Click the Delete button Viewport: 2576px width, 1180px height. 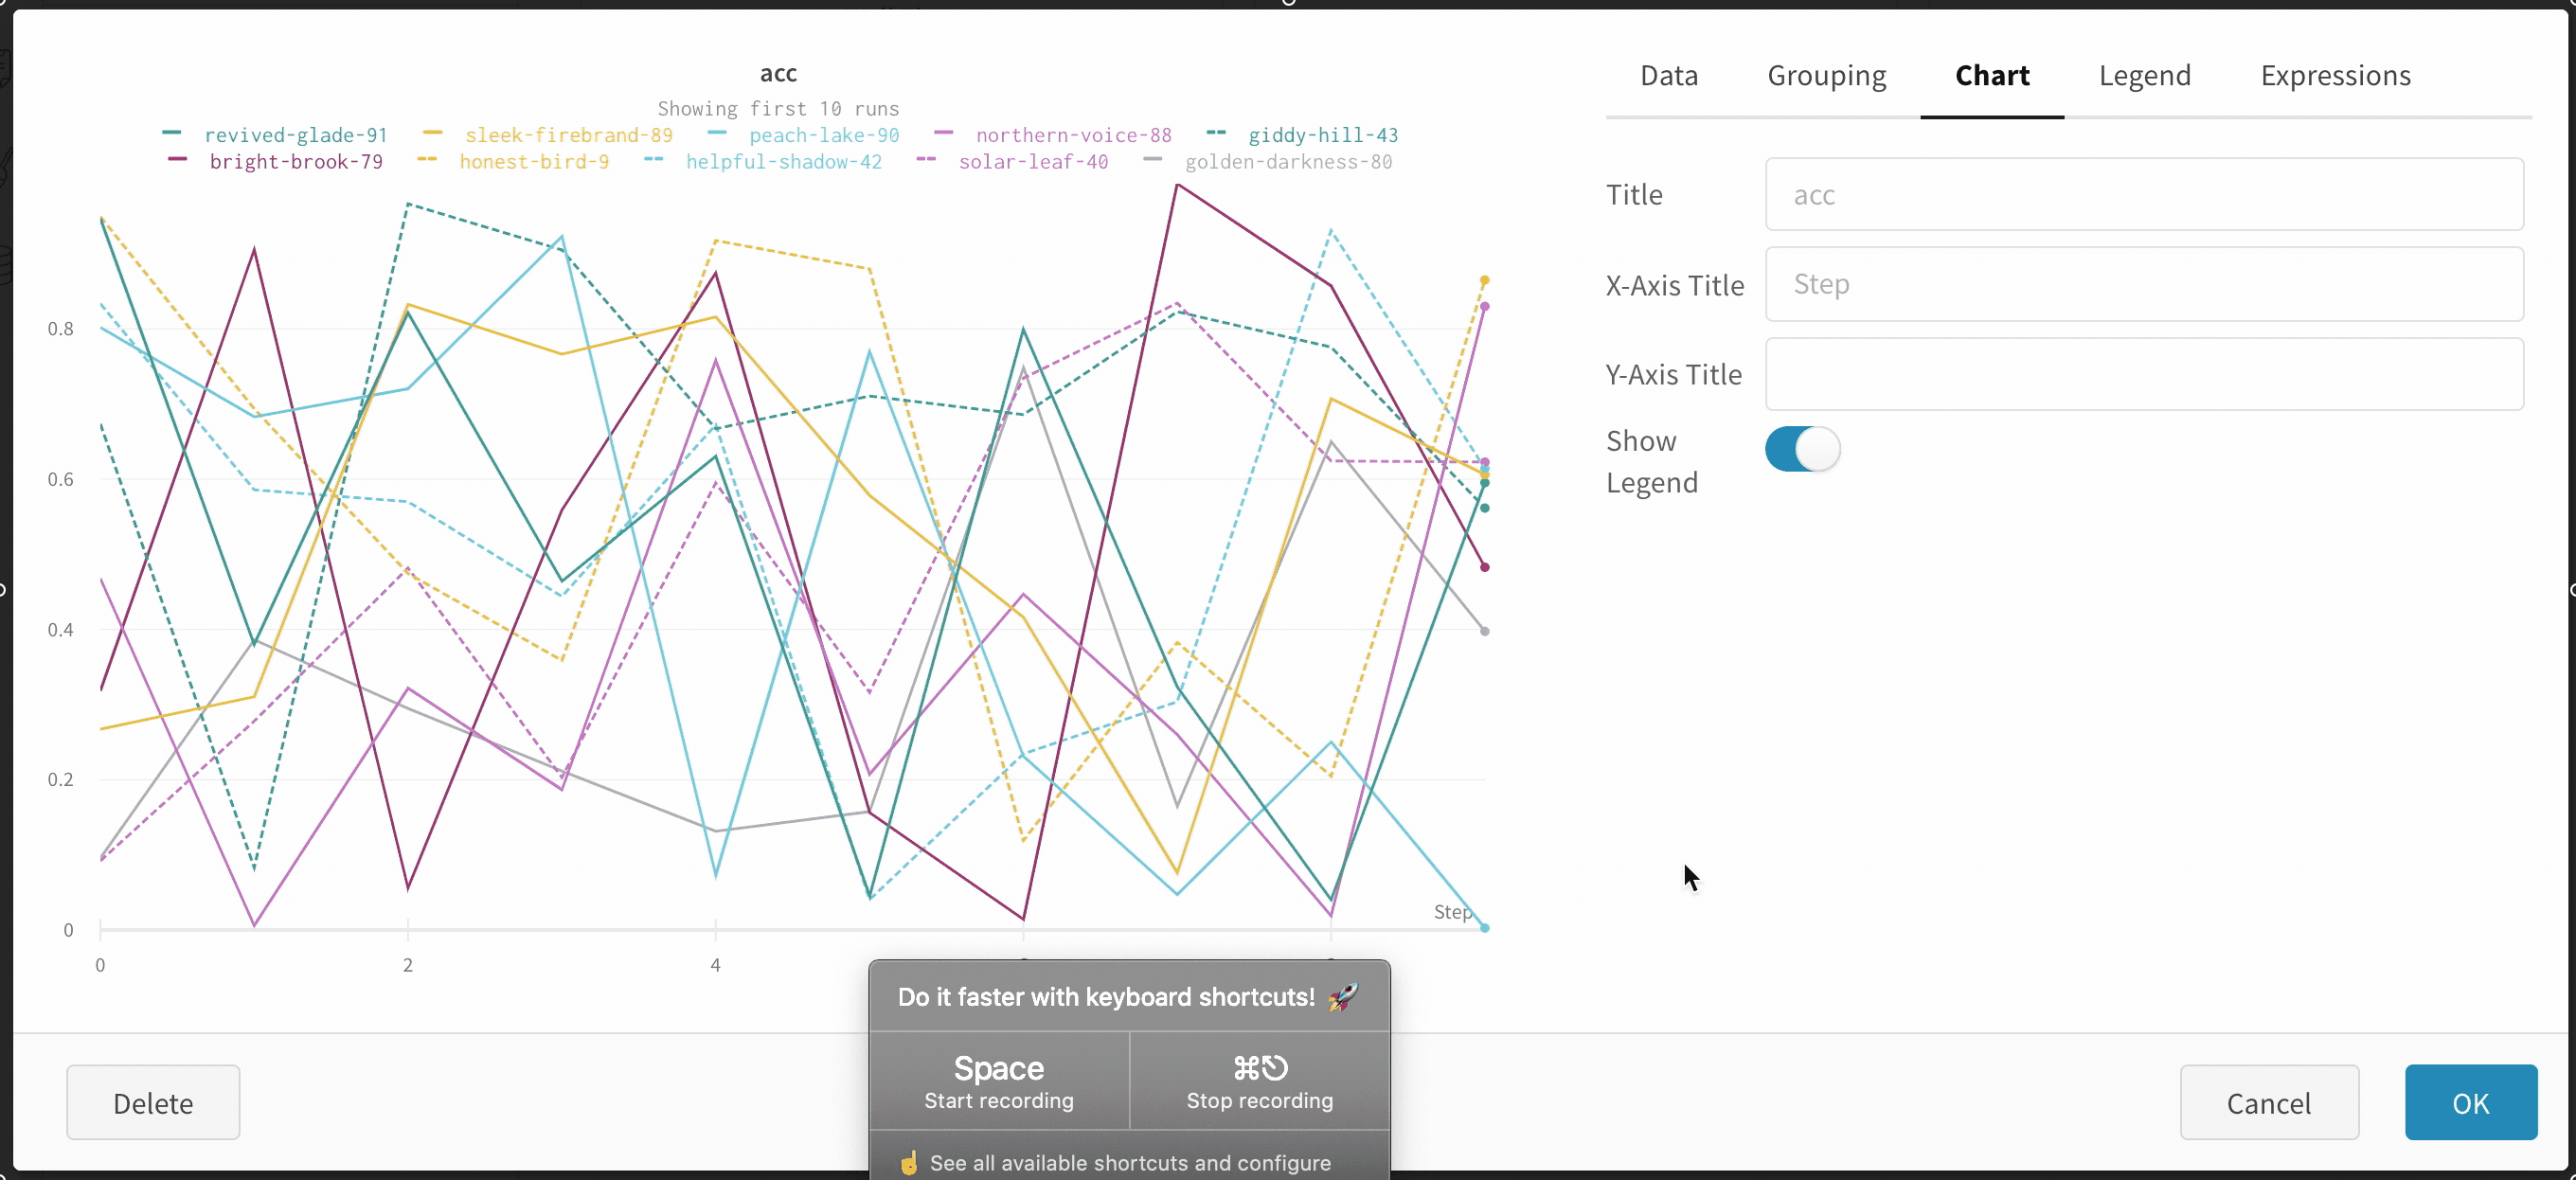pyautogui.click(x=153, y=1102)
